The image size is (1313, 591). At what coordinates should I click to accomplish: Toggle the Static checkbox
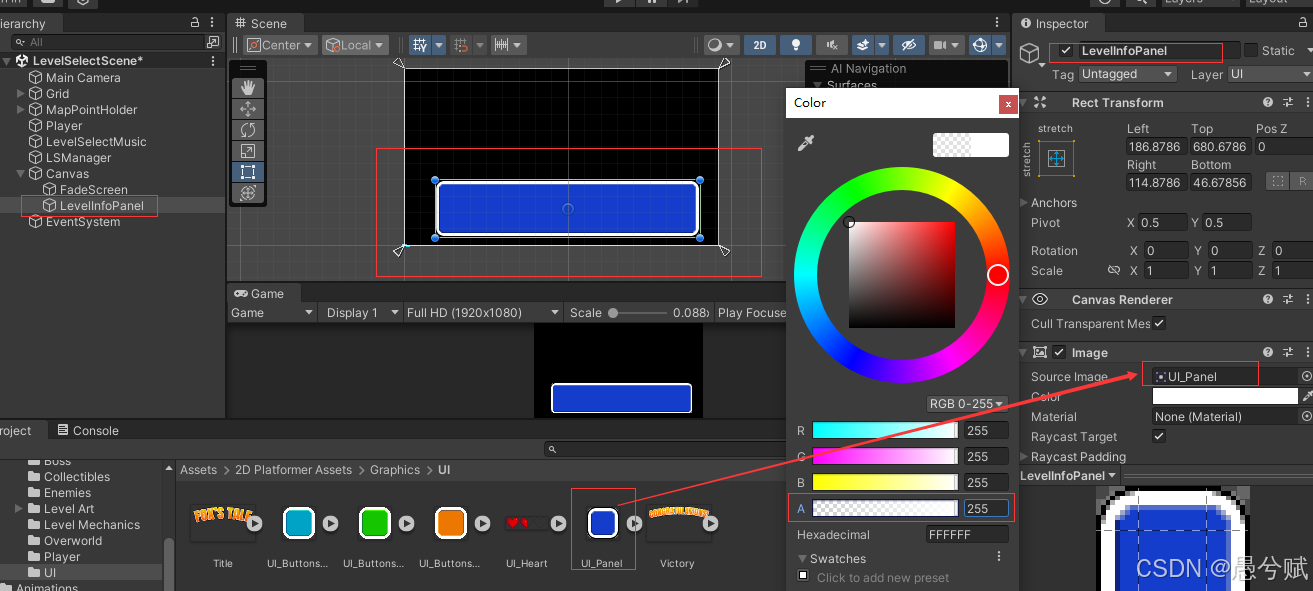1250,50
